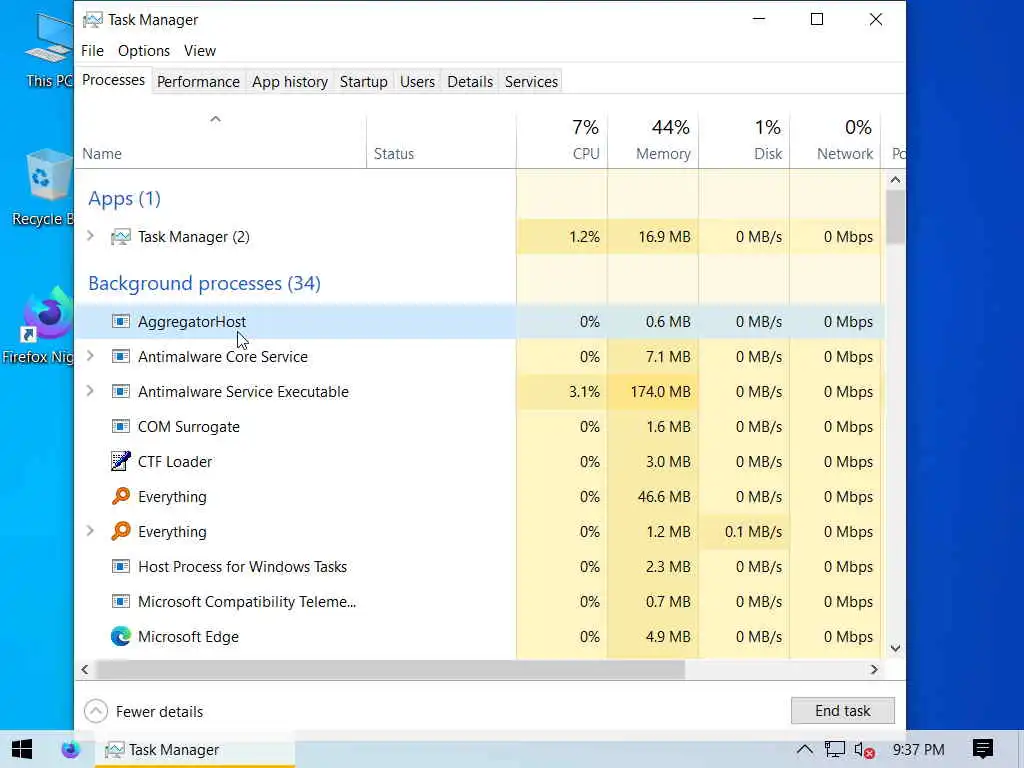Click the Task Manager app row icon
Viewport: 1024px width, 768px height.
(121, 236)
